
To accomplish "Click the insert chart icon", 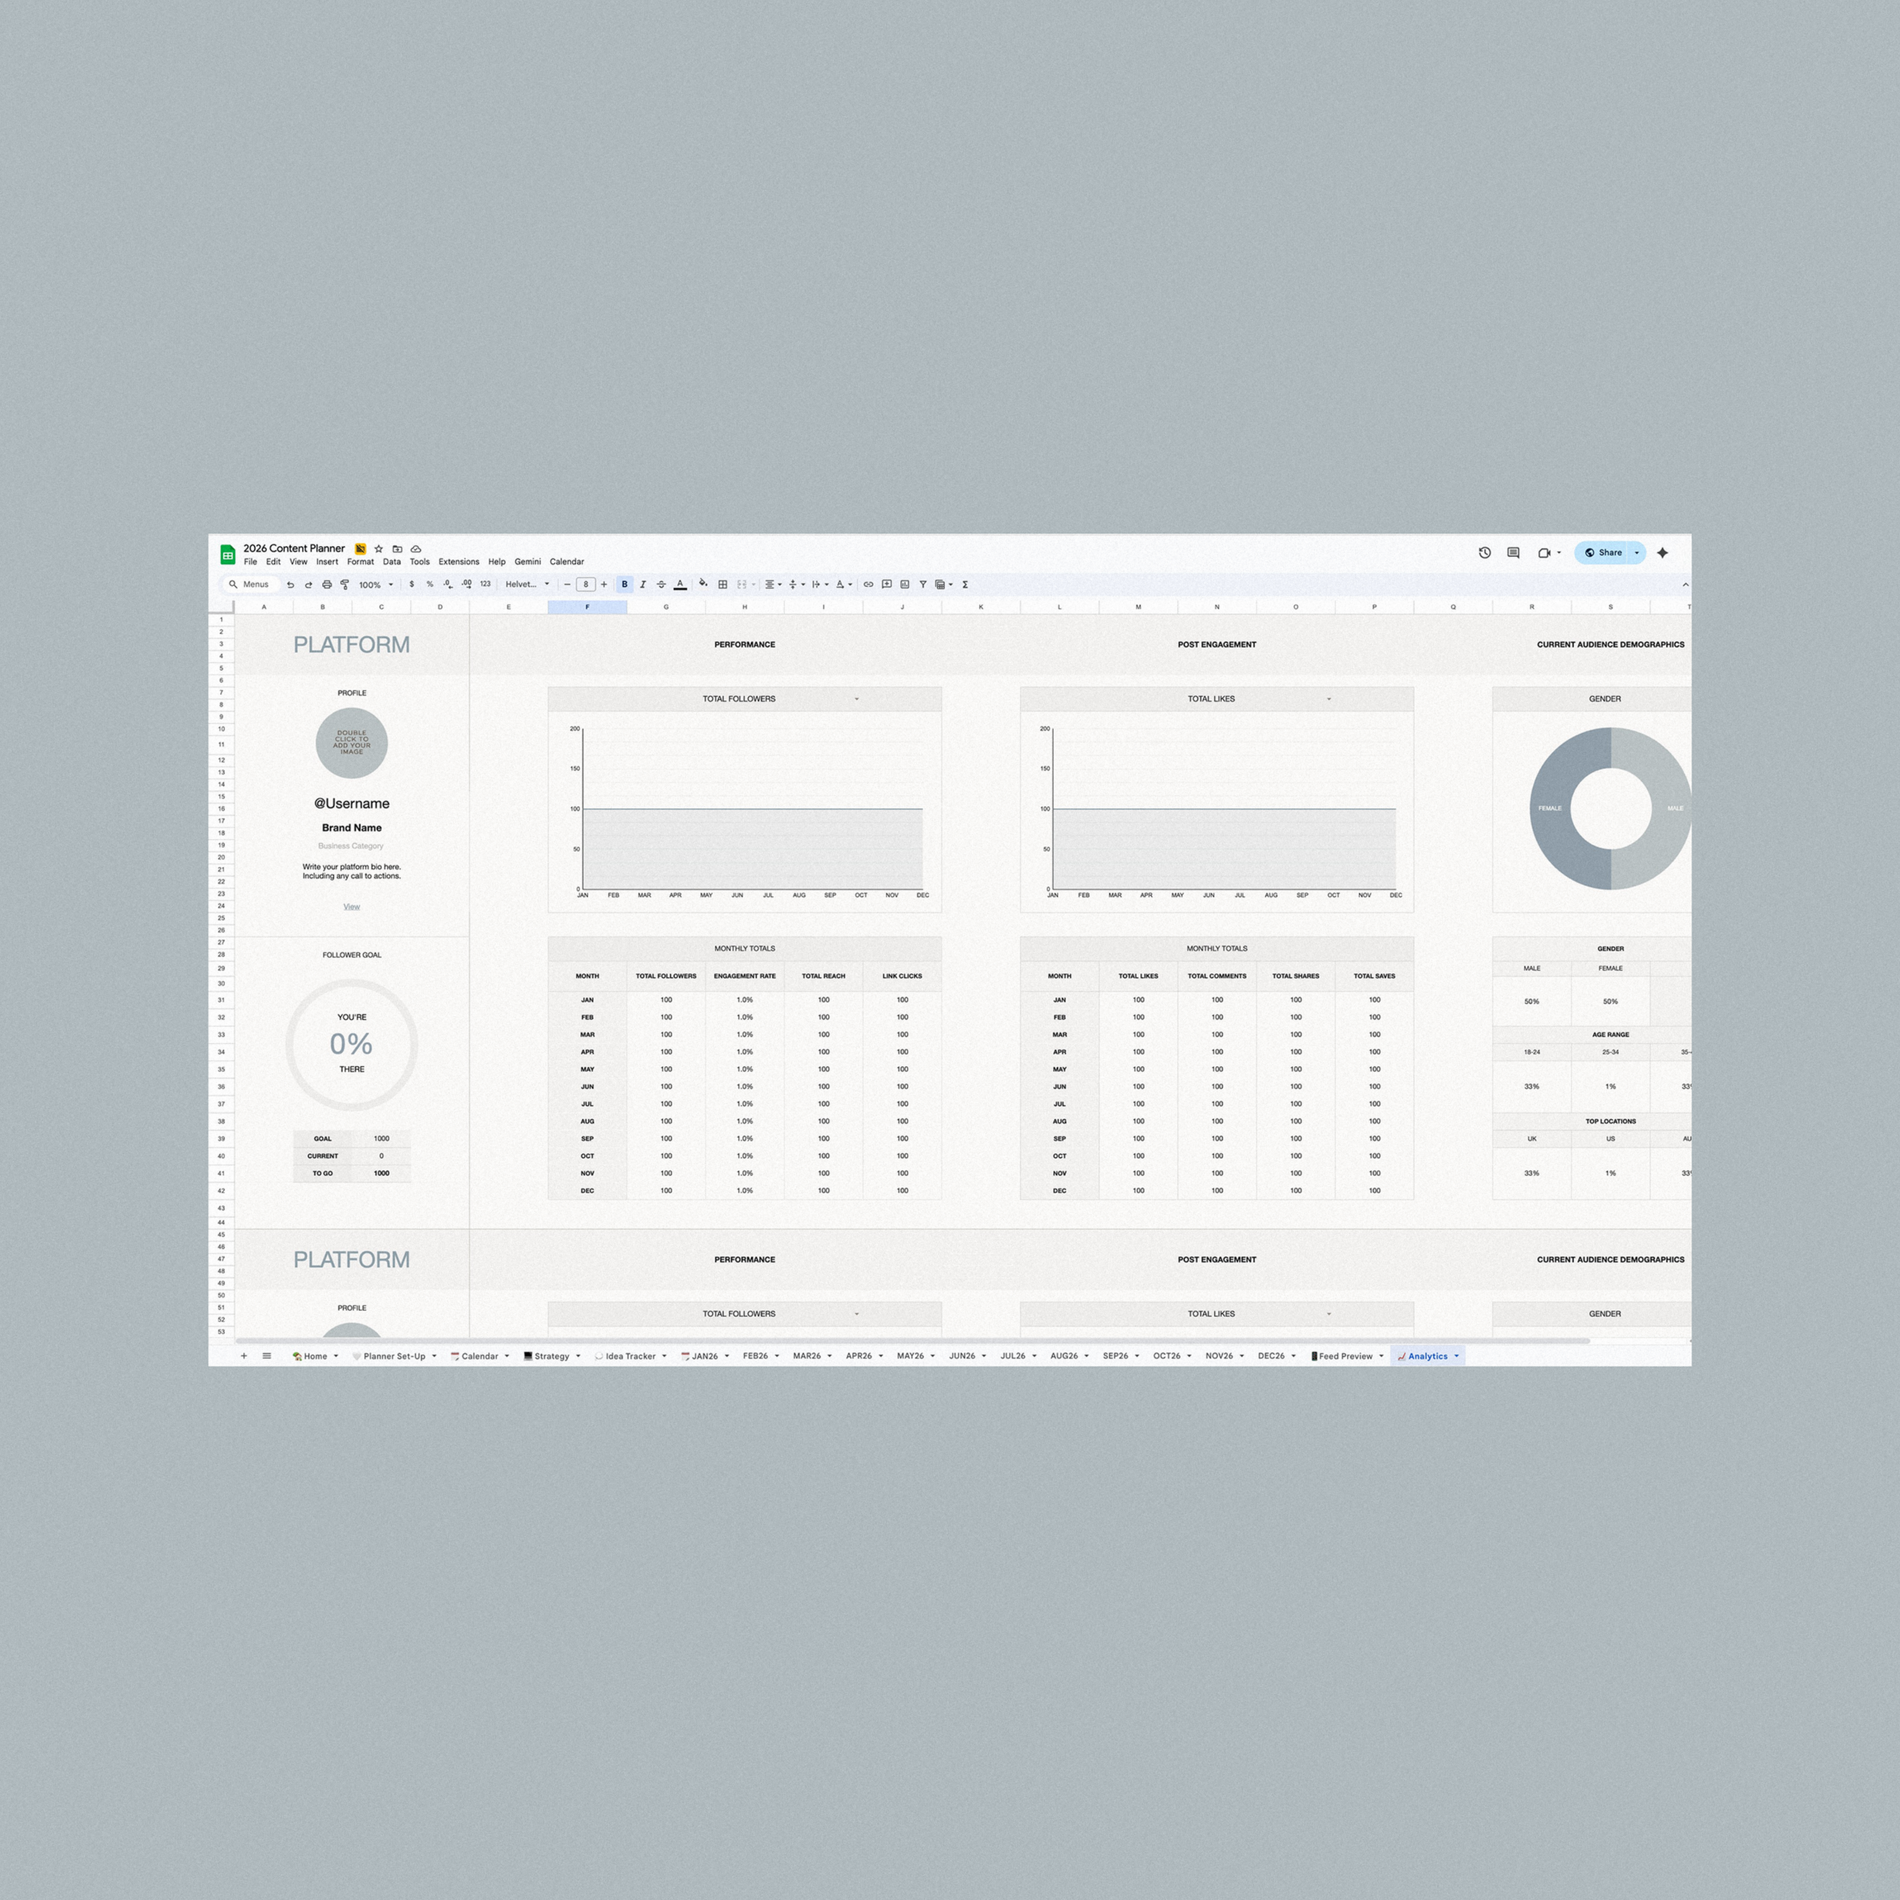I will point(905,585).
